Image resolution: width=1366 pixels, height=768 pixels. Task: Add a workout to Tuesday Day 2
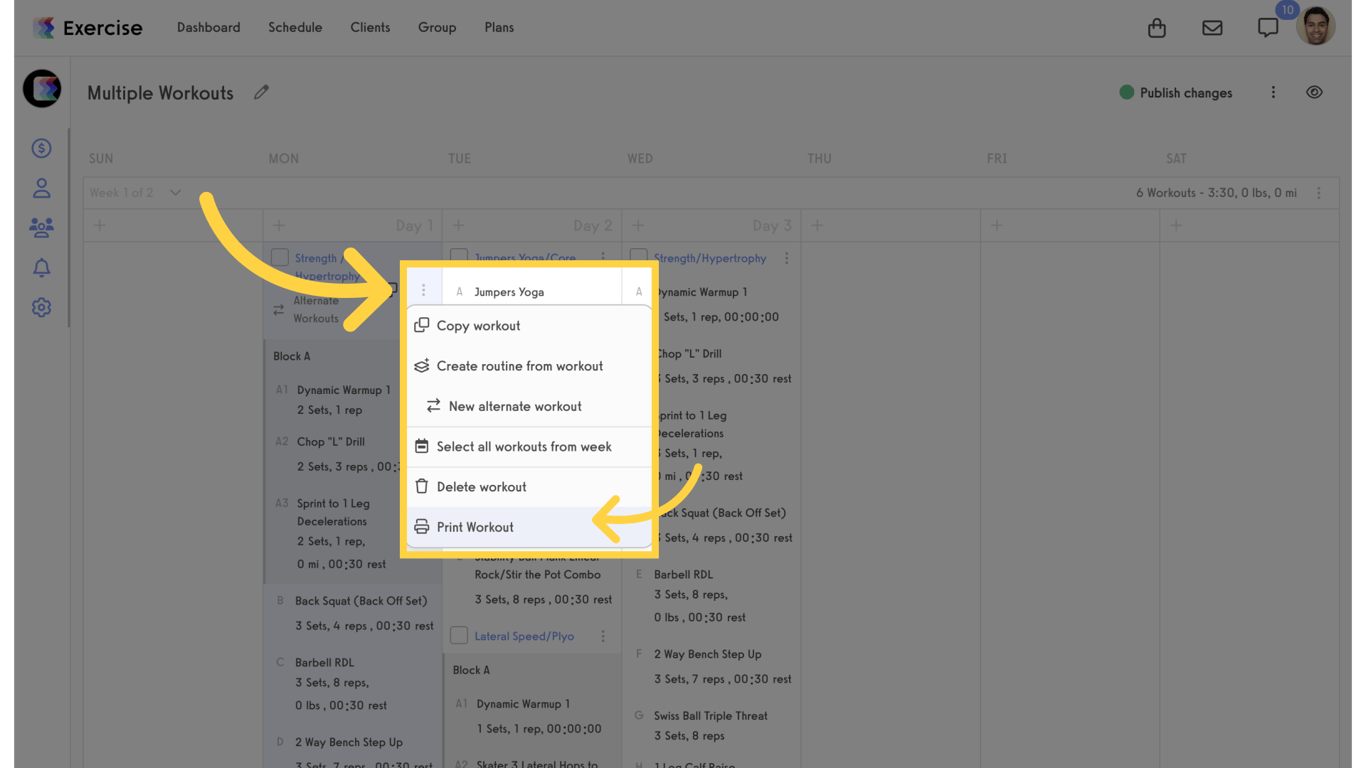tap(459, 225)
